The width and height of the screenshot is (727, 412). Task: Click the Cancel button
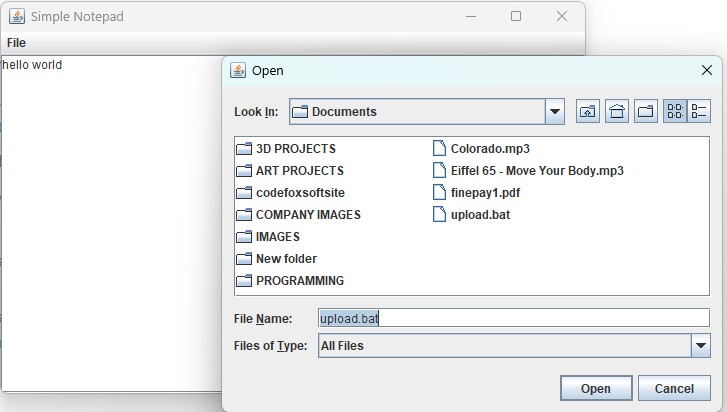(x=674, y=388)
